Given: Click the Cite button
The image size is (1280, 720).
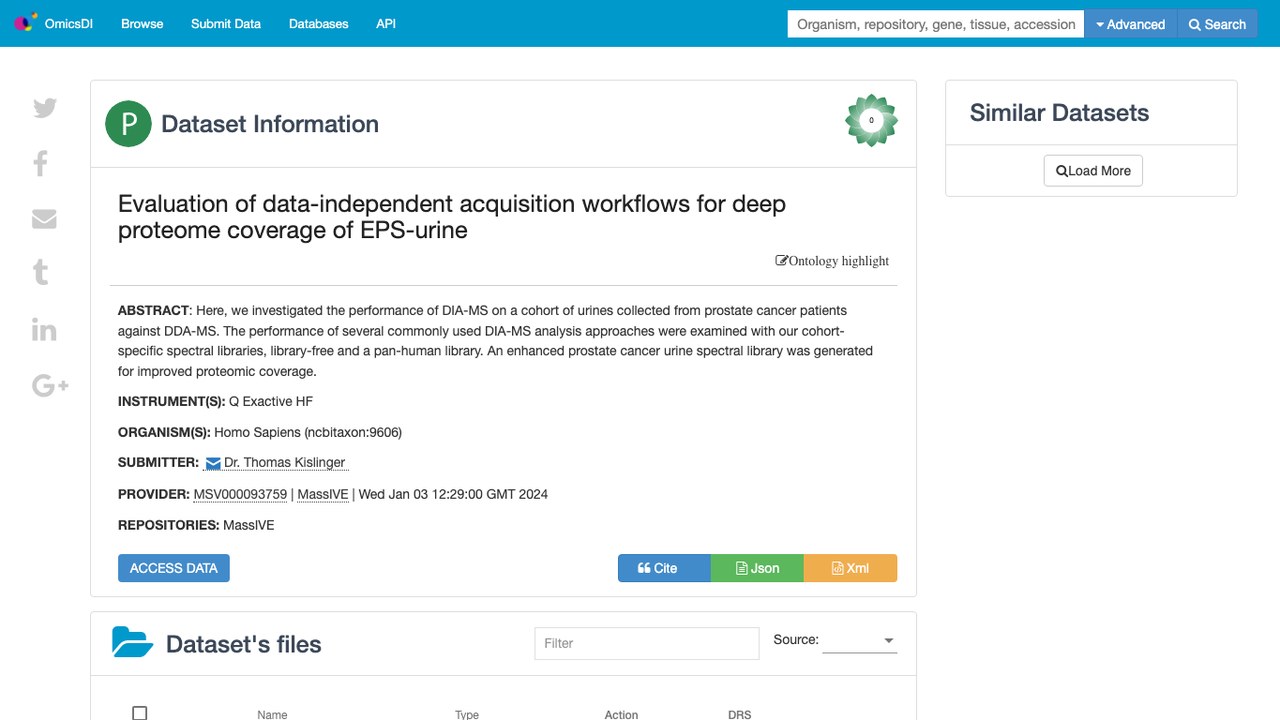Looking at the screenshot, I should tap(664, 568).
